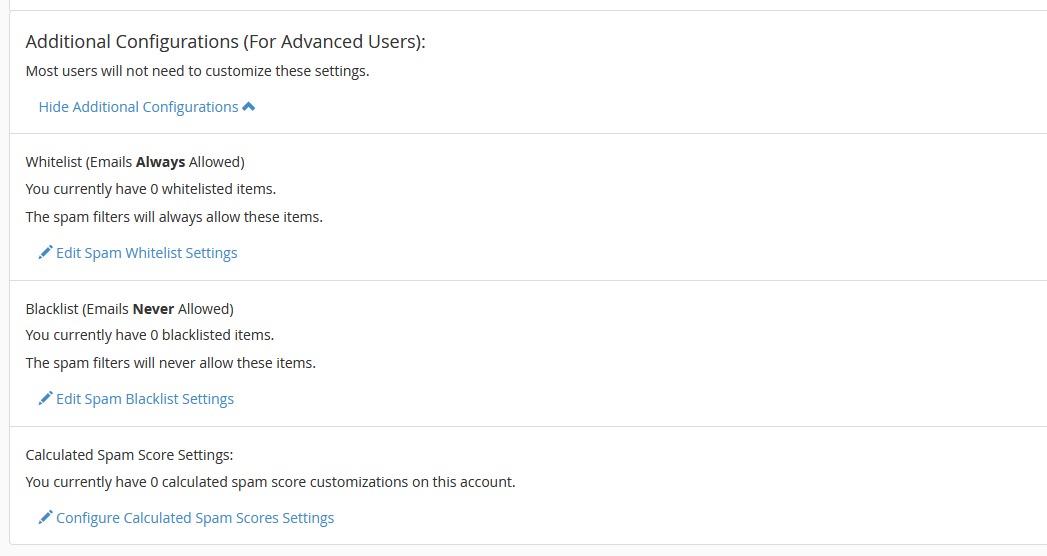Select the Whitelist (Emails Always Allowed) heading
The image size is (1047, 556).
[x=135, y=162]
